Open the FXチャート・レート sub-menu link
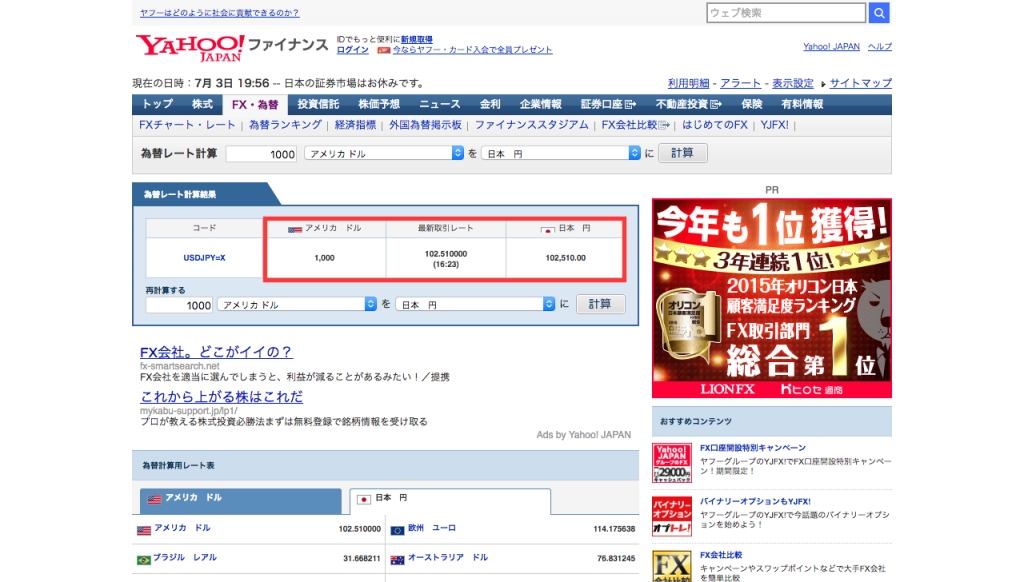Image resolution: width=1024 pixels, height=582 pixels. click(x=187, y=125)
